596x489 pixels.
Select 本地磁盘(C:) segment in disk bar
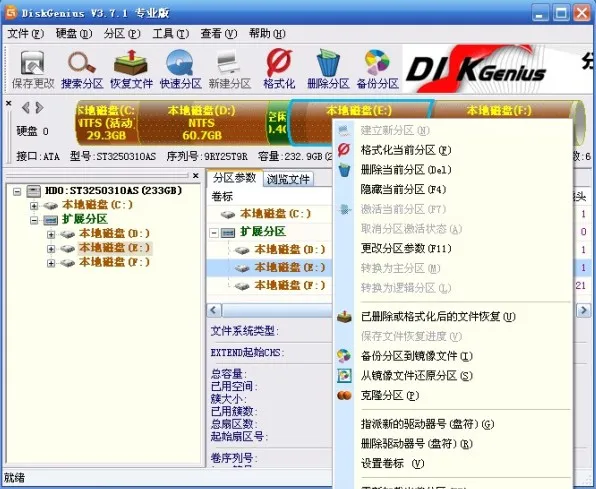tap(106, 122)
